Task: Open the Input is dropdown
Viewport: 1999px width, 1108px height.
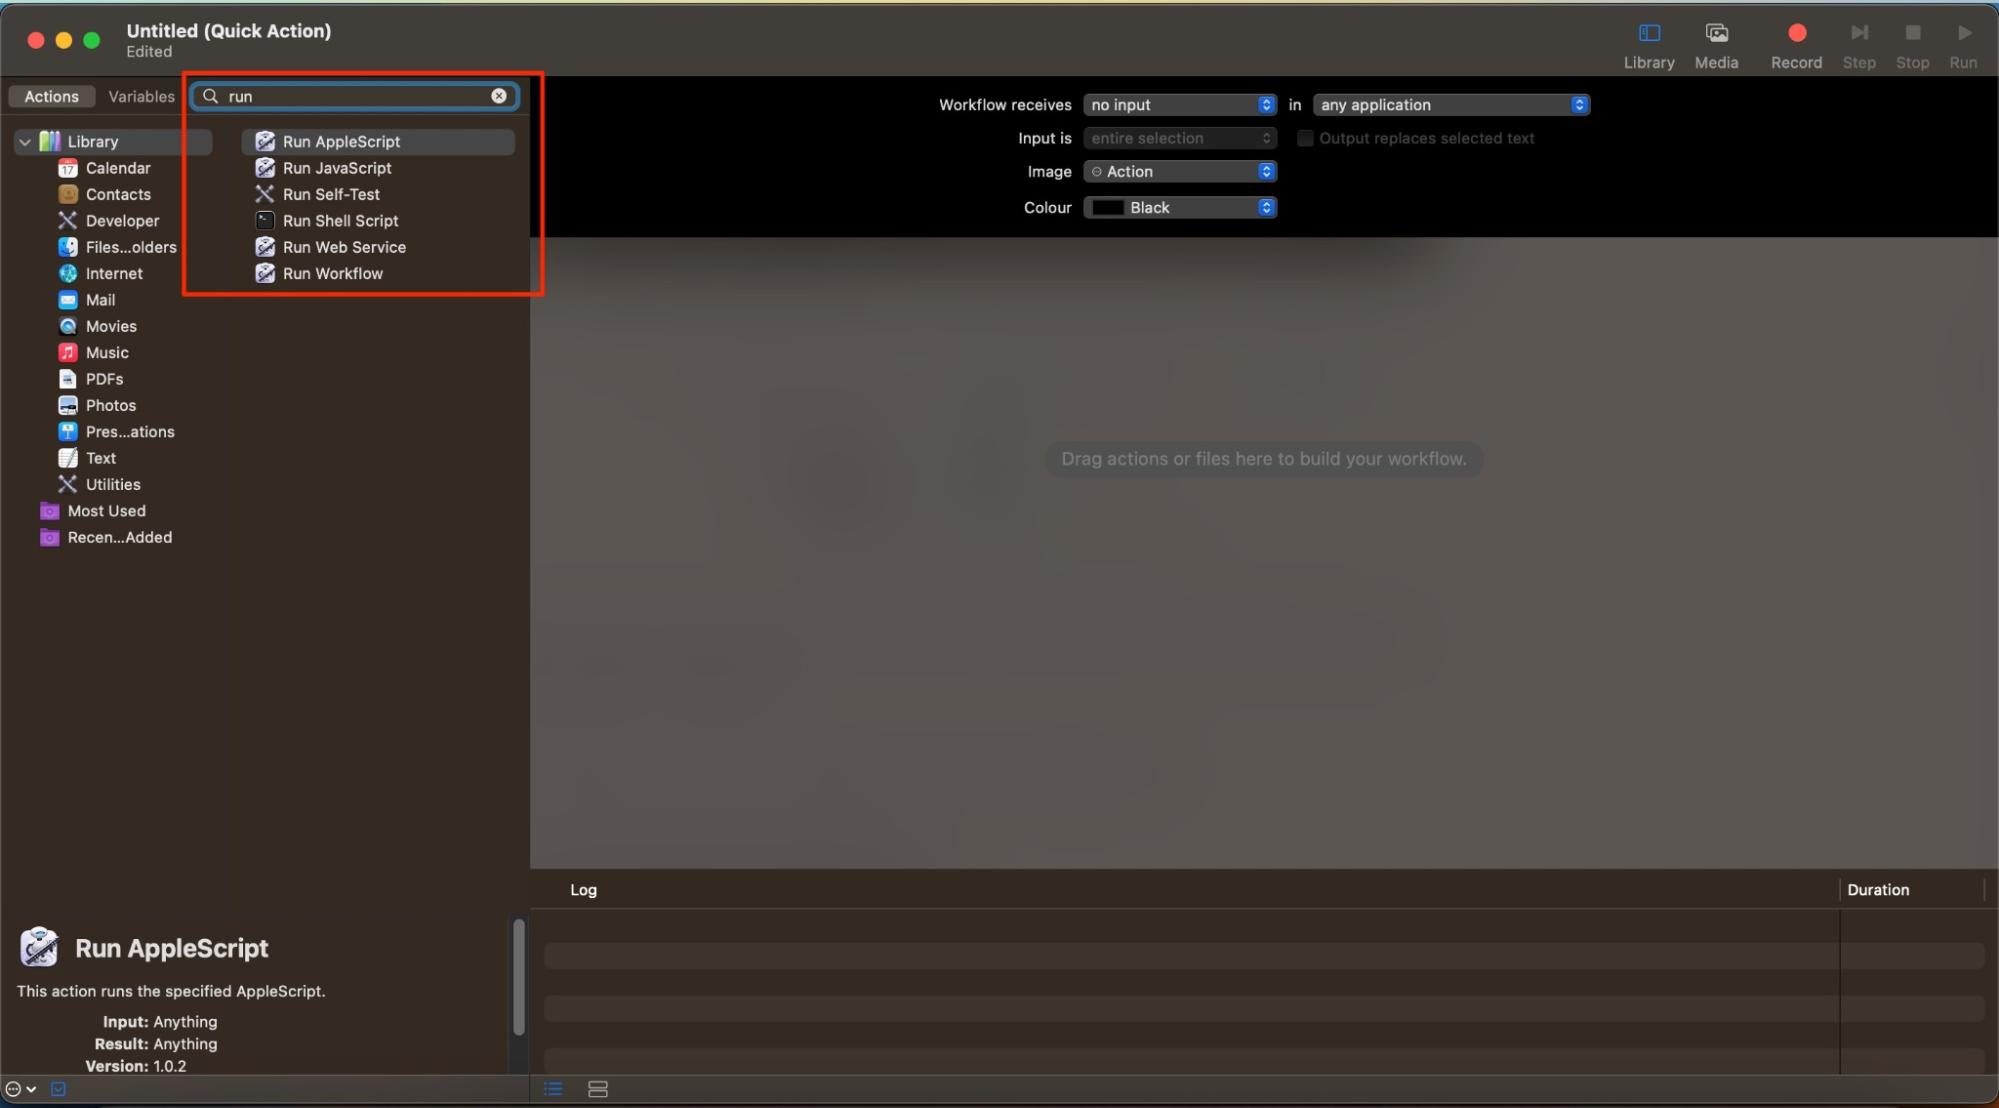Action: [1180, 138]
